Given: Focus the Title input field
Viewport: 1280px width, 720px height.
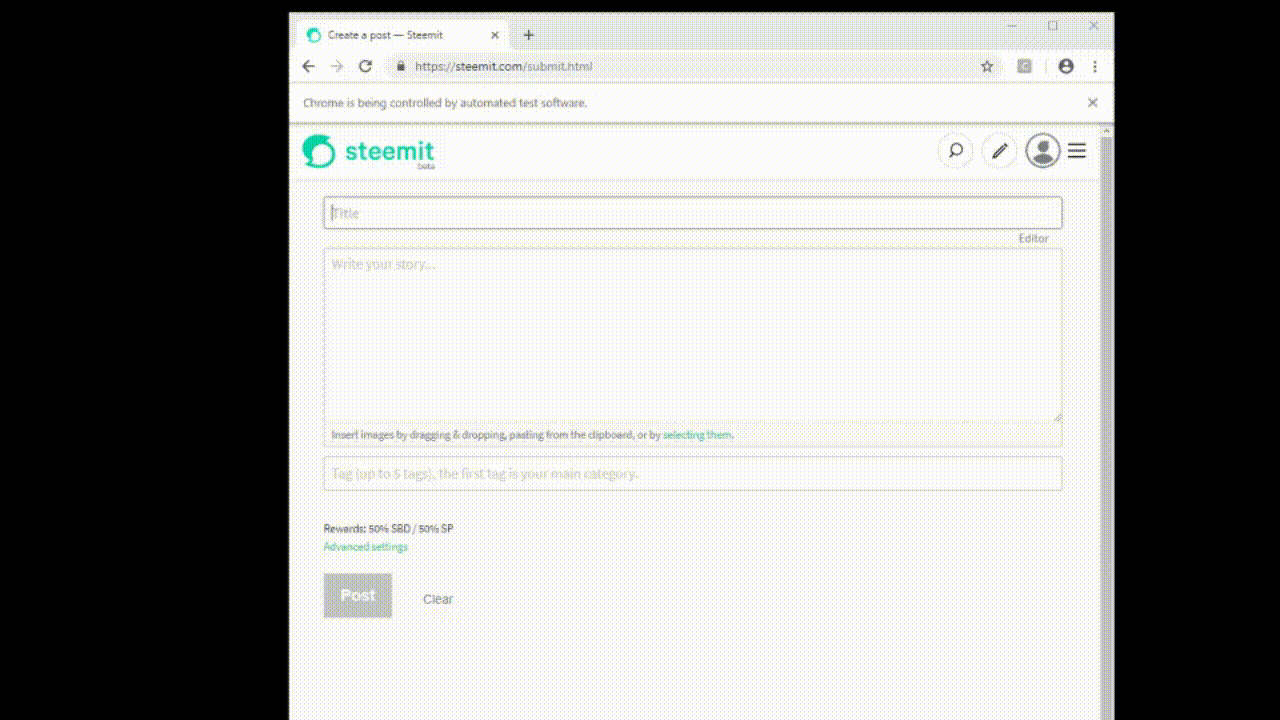Looking at the screenshot, I should click(692, 213).
